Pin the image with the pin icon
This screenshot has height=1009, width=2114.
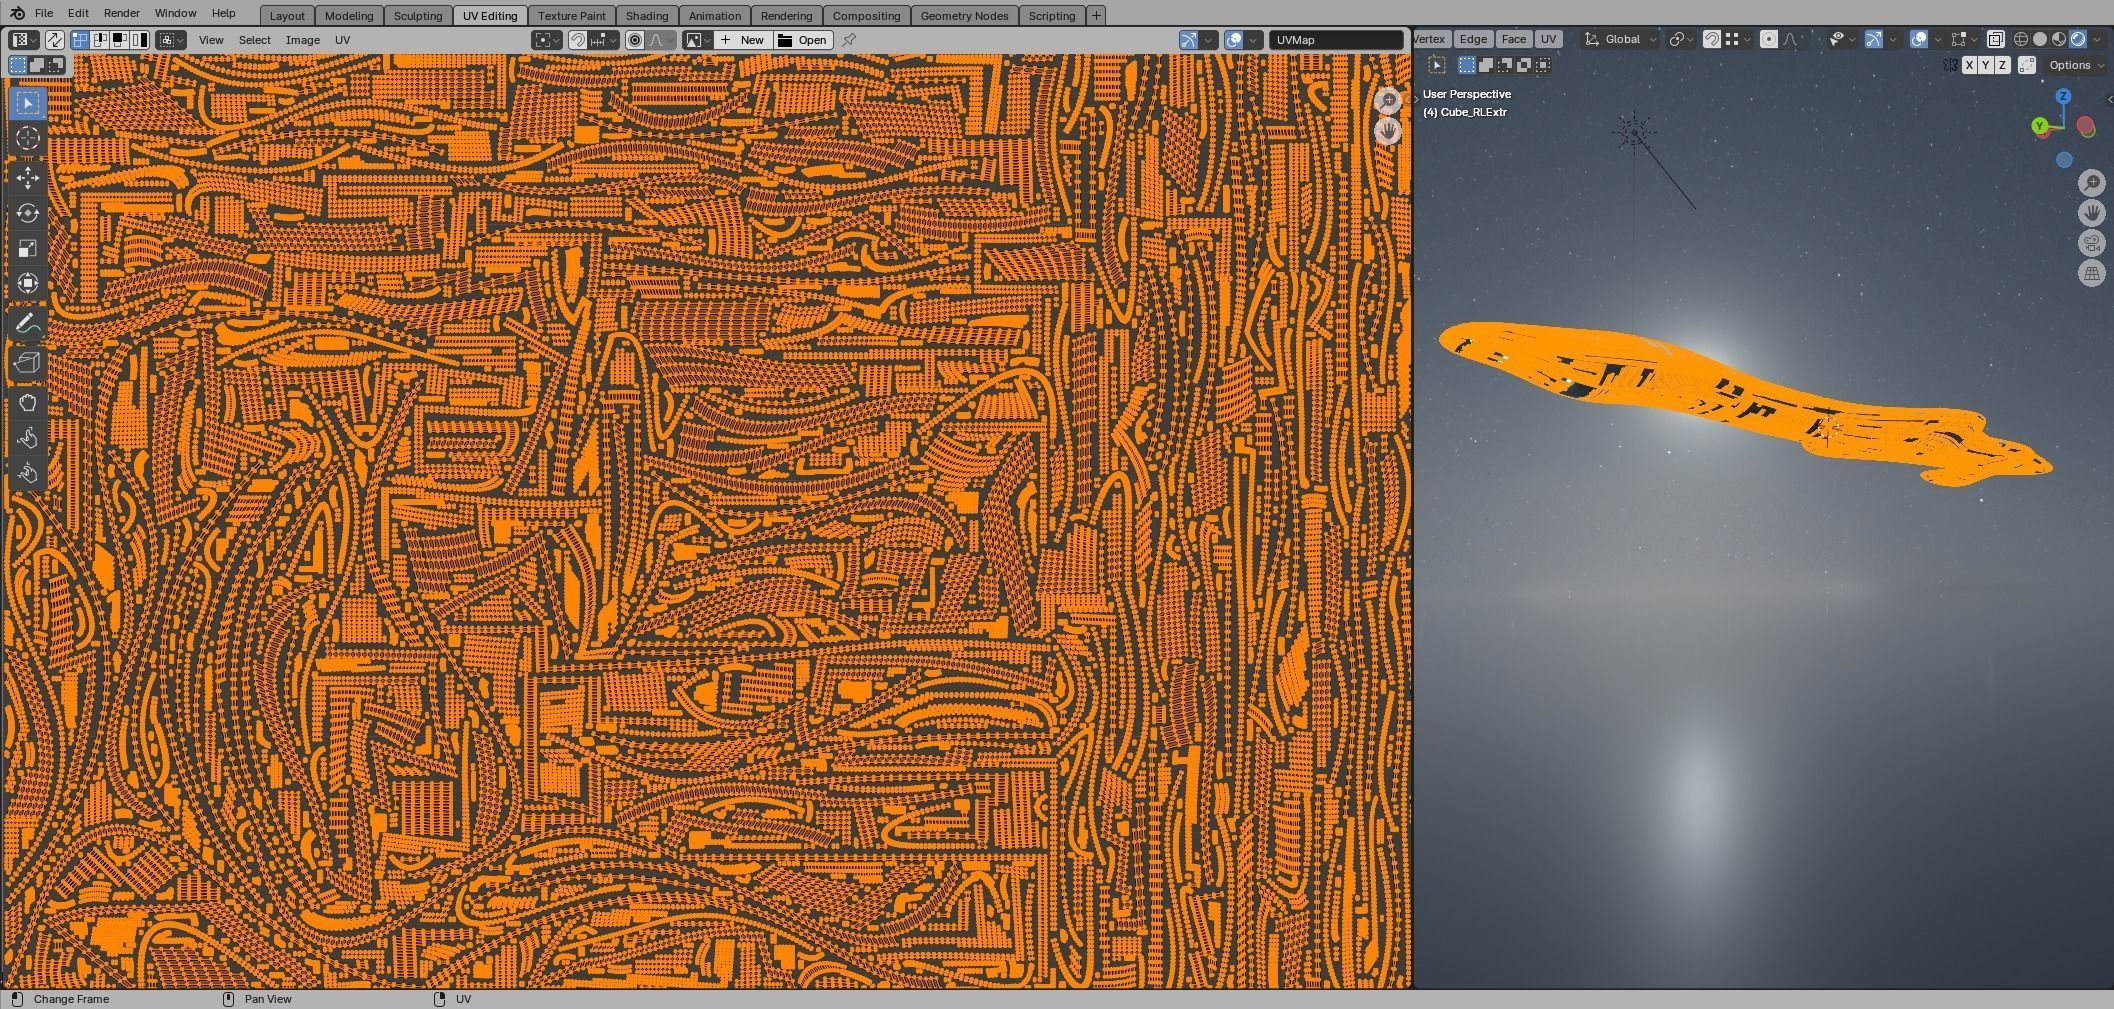pos(849,40)
